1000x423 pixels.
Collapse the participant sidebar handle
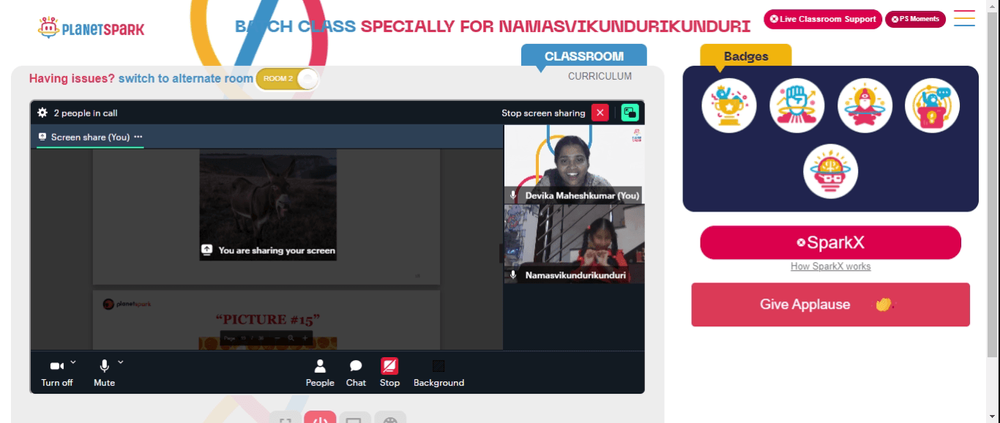[501, 253]
